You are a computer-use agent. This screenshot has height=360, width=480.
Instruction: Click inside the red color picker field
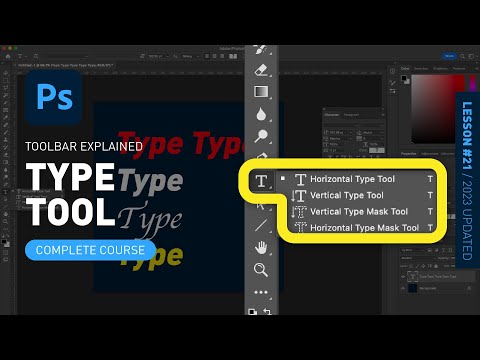point(438,109)
